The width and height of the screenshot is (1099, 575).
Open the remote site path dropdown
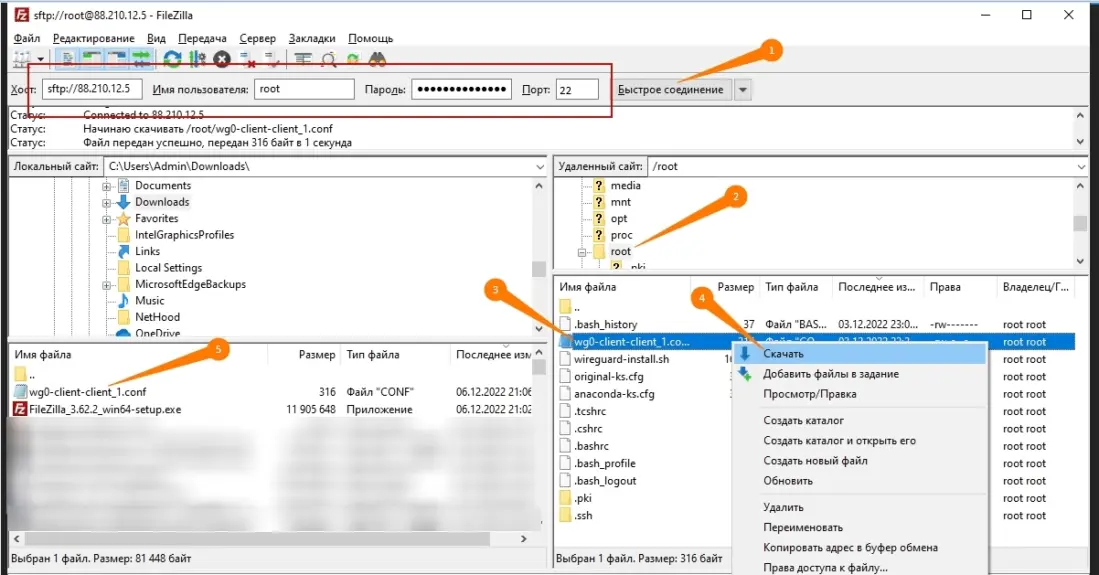point(1081,166)
